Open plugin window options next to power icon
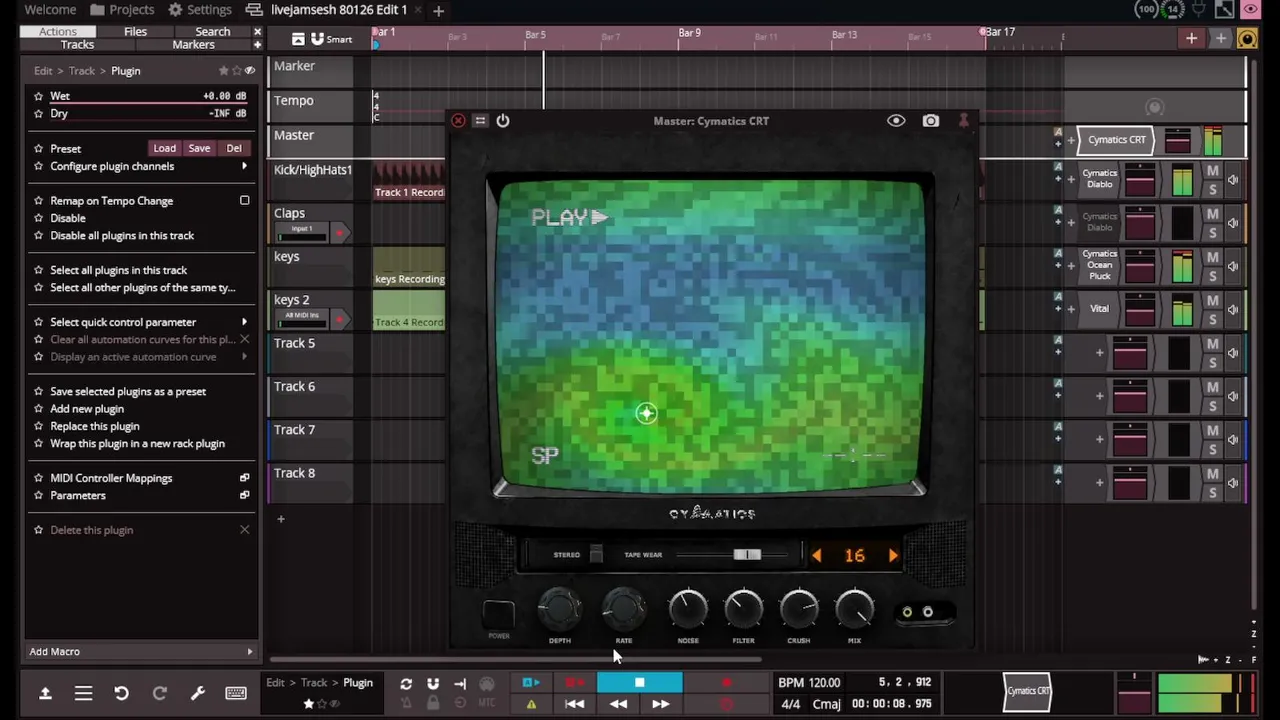1280x720 pixels. point(480,121)
